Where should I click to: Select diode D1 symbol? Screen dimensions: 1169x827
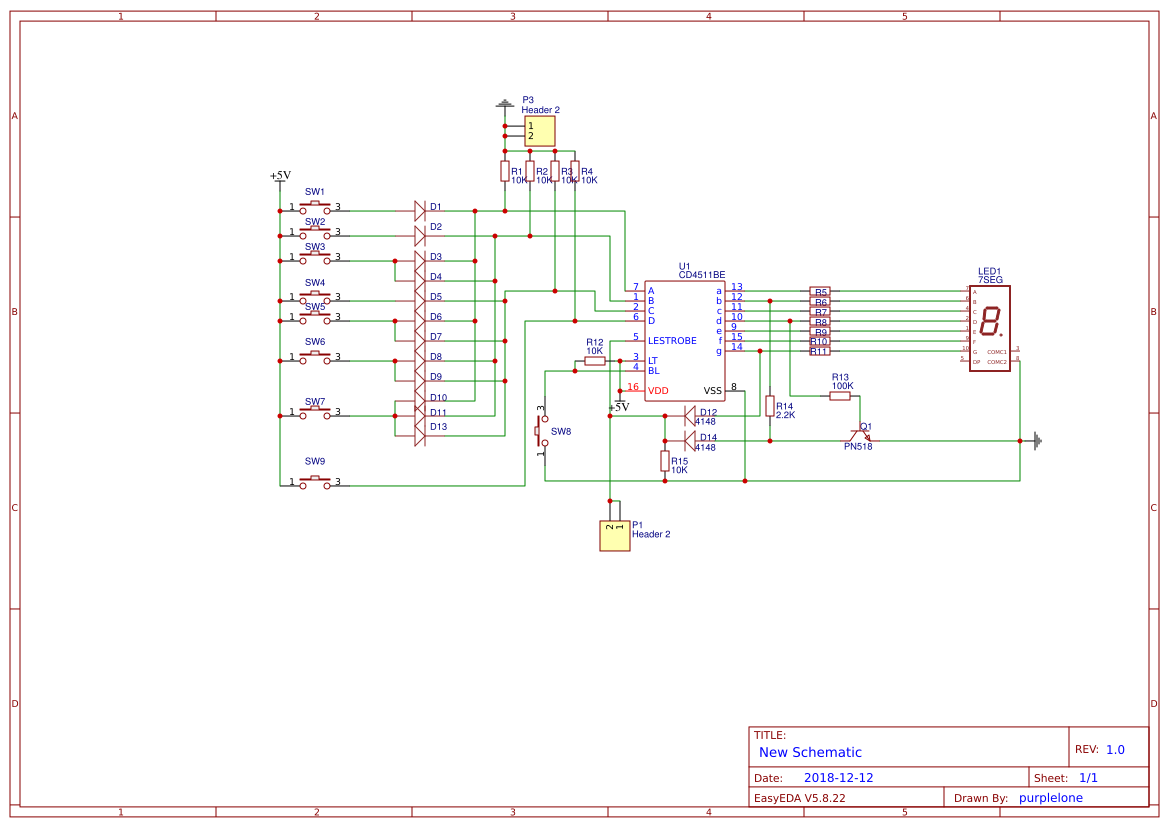coord(420,211)
